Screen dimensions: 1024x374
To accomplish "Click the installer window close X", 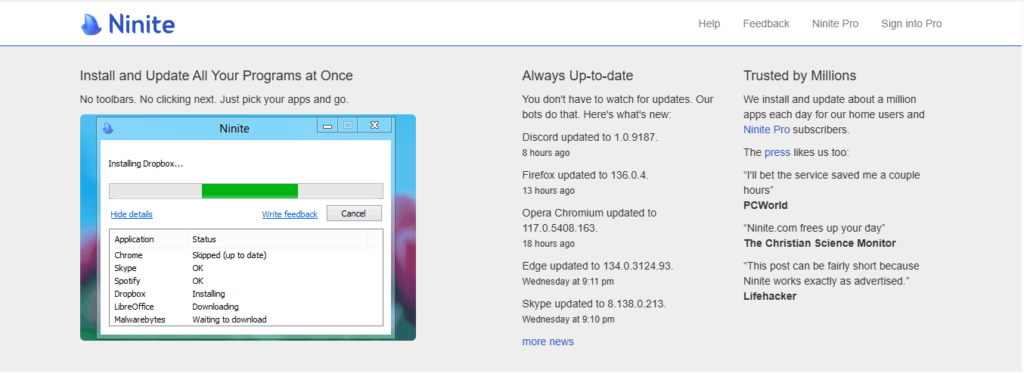I will [x=374, y=125].
